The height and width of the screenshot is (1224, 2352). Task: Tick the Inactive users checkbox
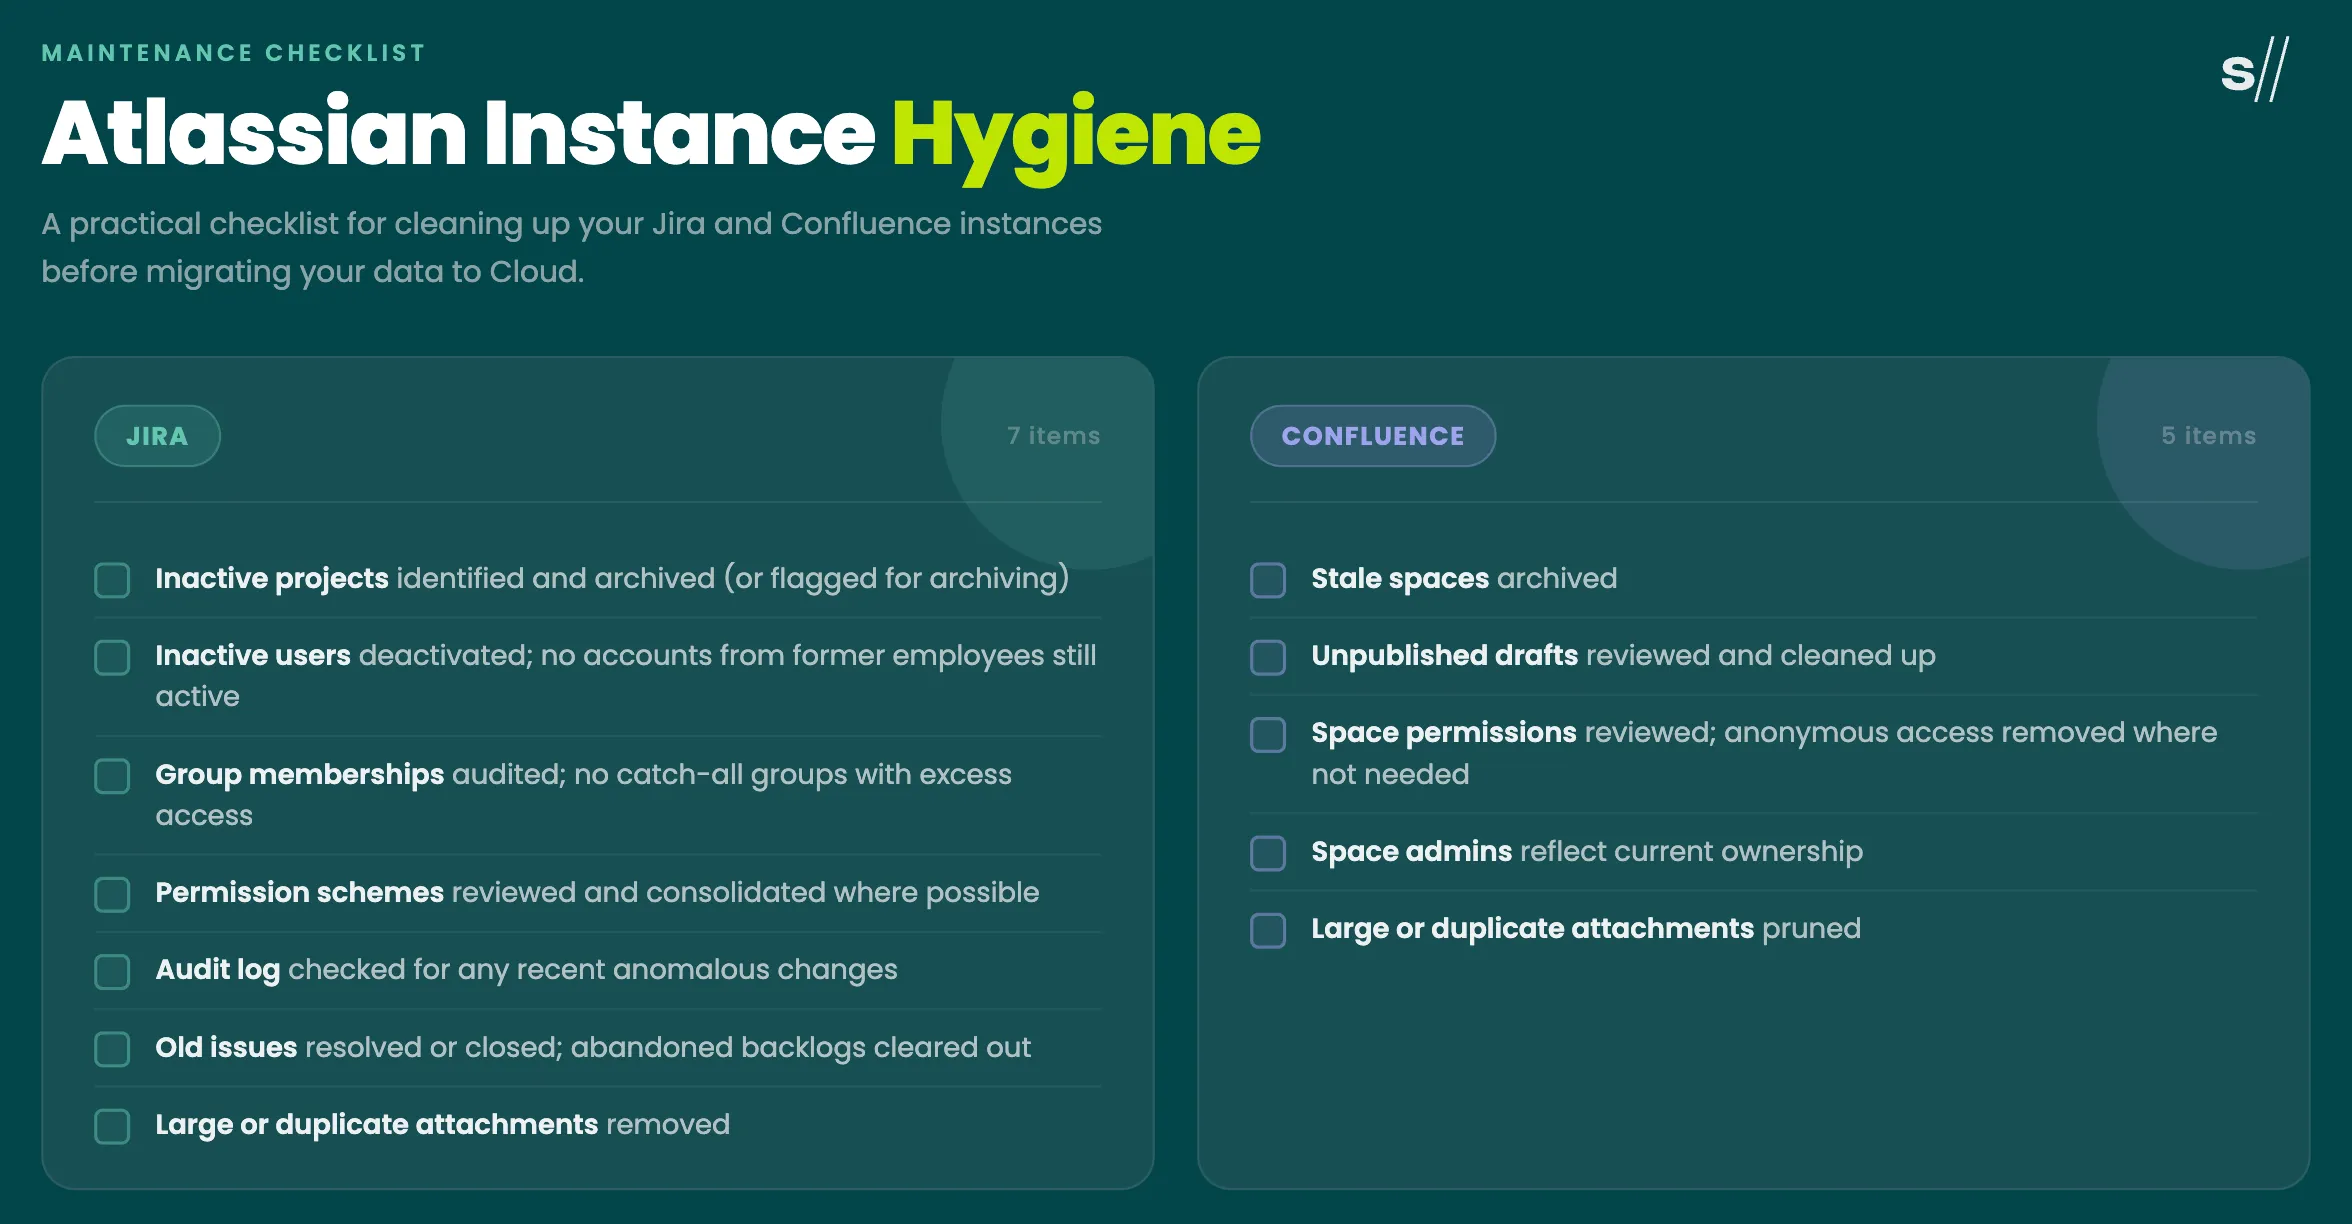pyautogui.click(x=112, y=658)
